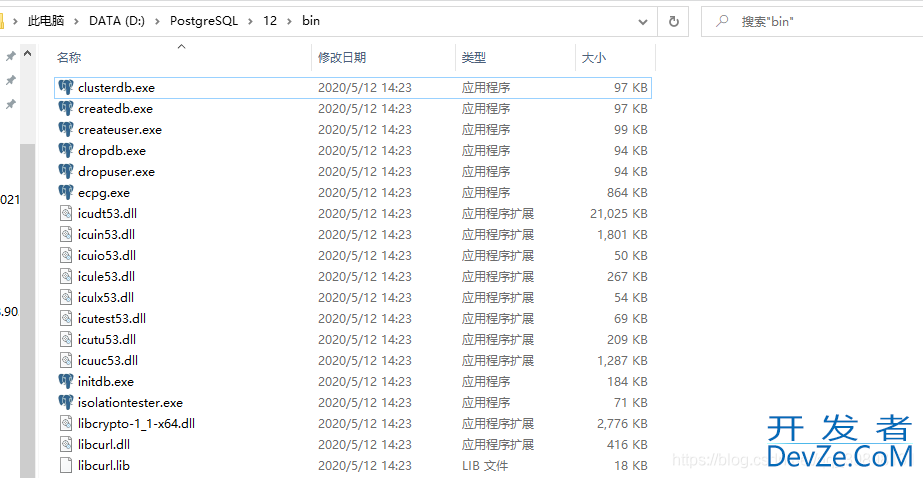Click the 搜索"bin" search box
The height and width of the screenshot is (478, 923).
click(x=812, y=22)
